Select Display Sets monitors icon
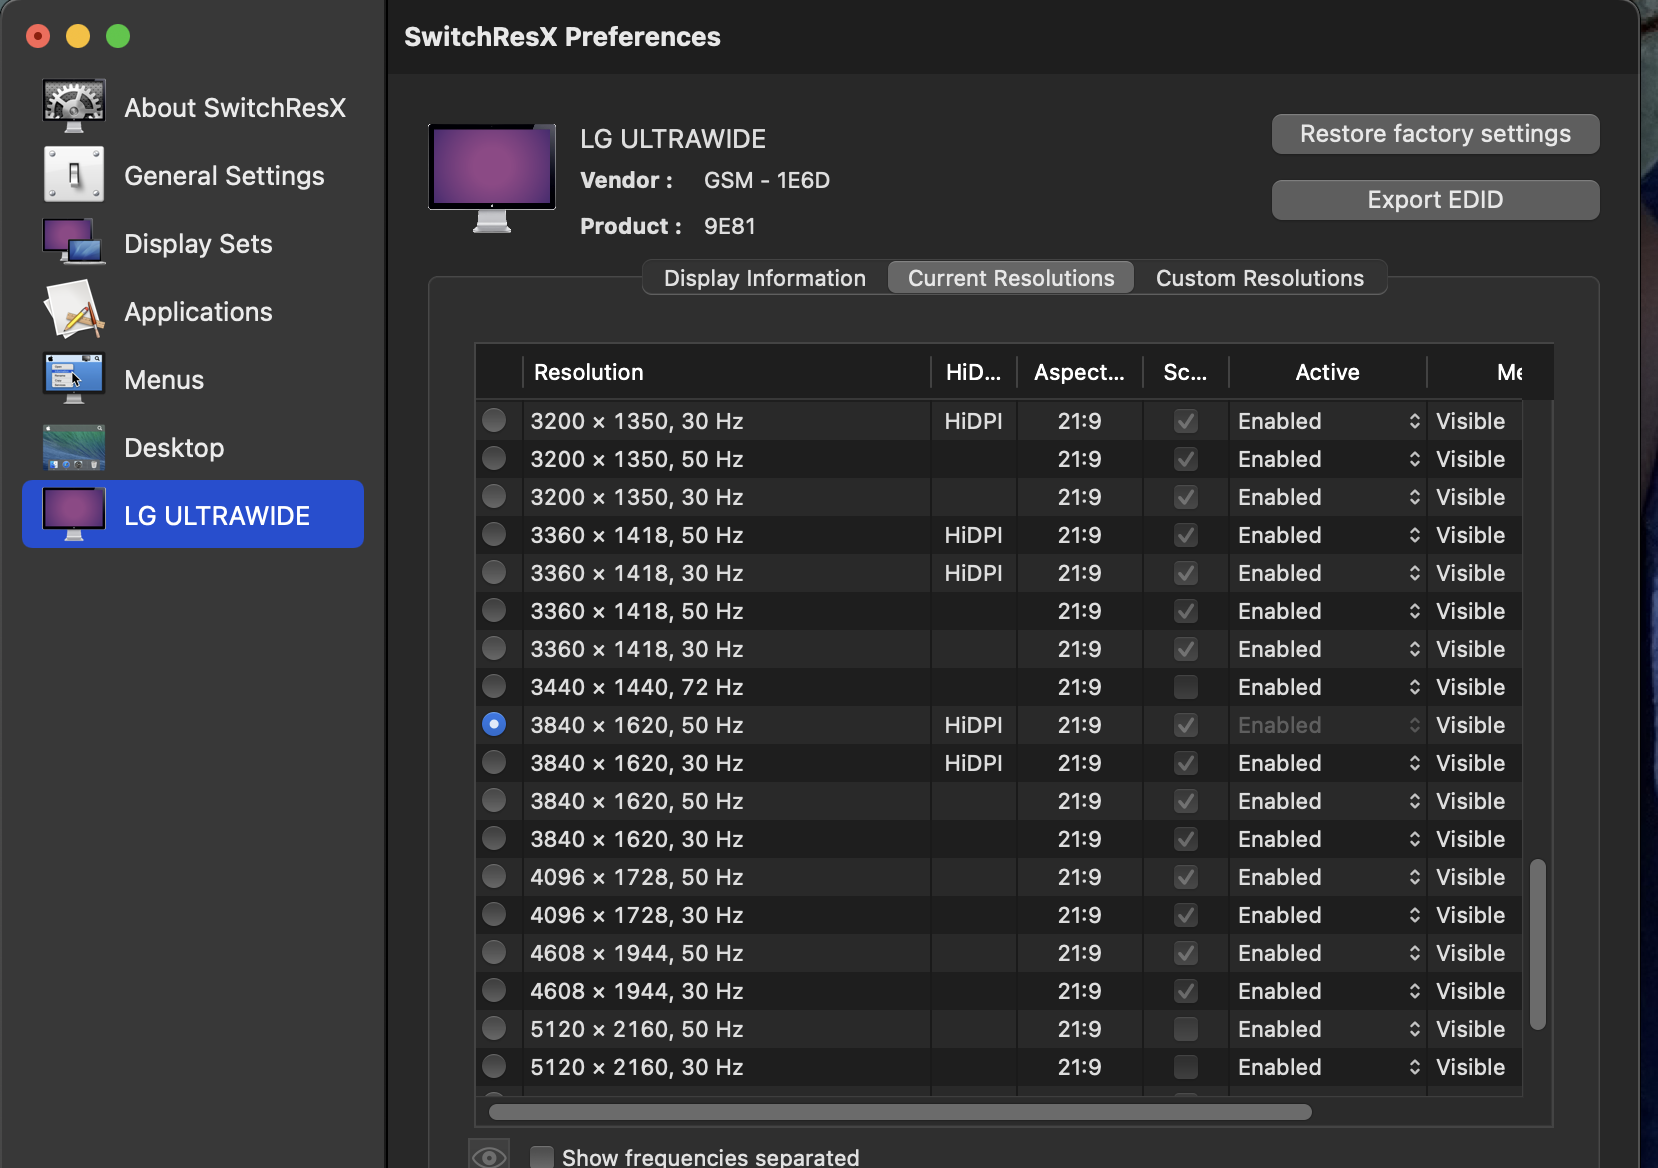Viewport: 1658px width, 1168px height. tap(73, 242)
